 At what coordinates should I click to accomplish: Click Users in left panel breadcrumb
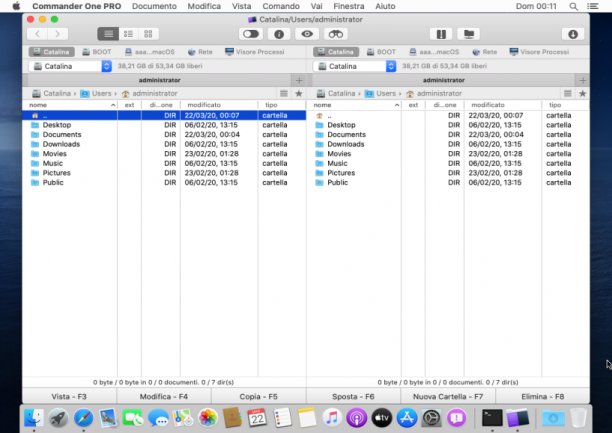[96, 93]
